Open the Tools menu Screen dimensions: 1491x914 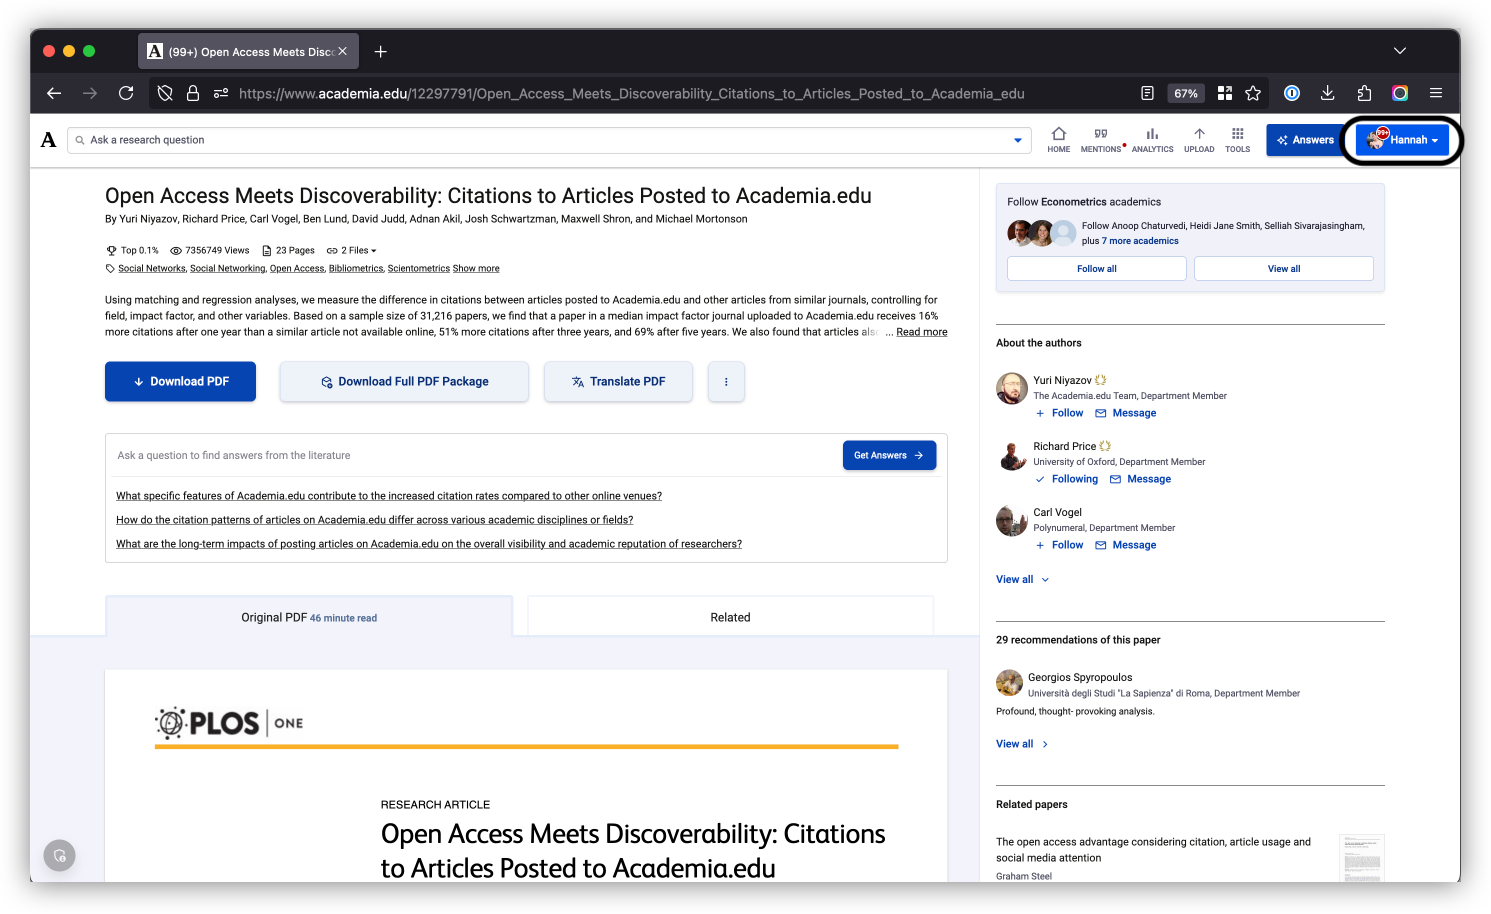[x=1237, y=140]
